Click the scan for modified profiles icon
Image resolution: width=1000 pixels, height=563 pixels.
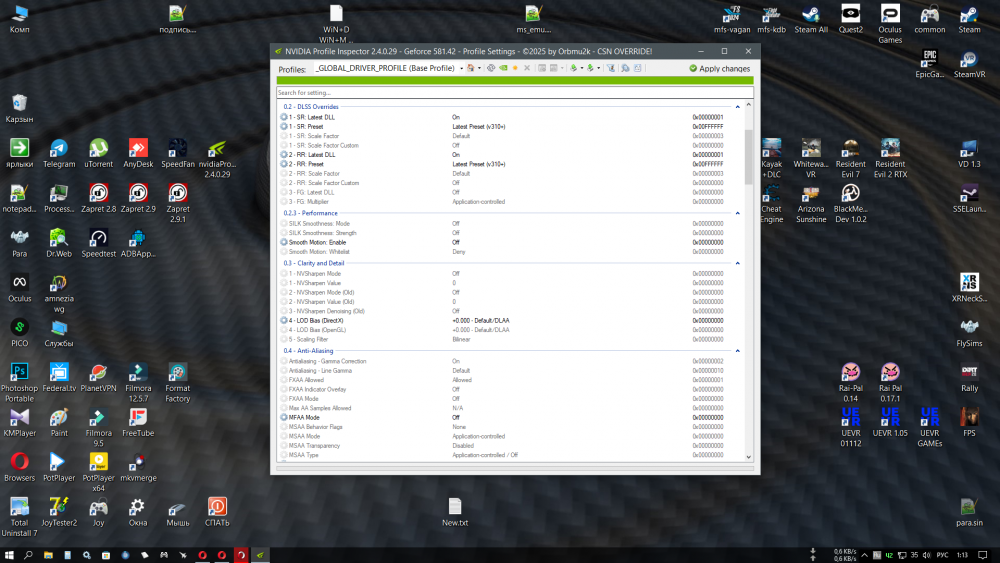click(625, 68)
